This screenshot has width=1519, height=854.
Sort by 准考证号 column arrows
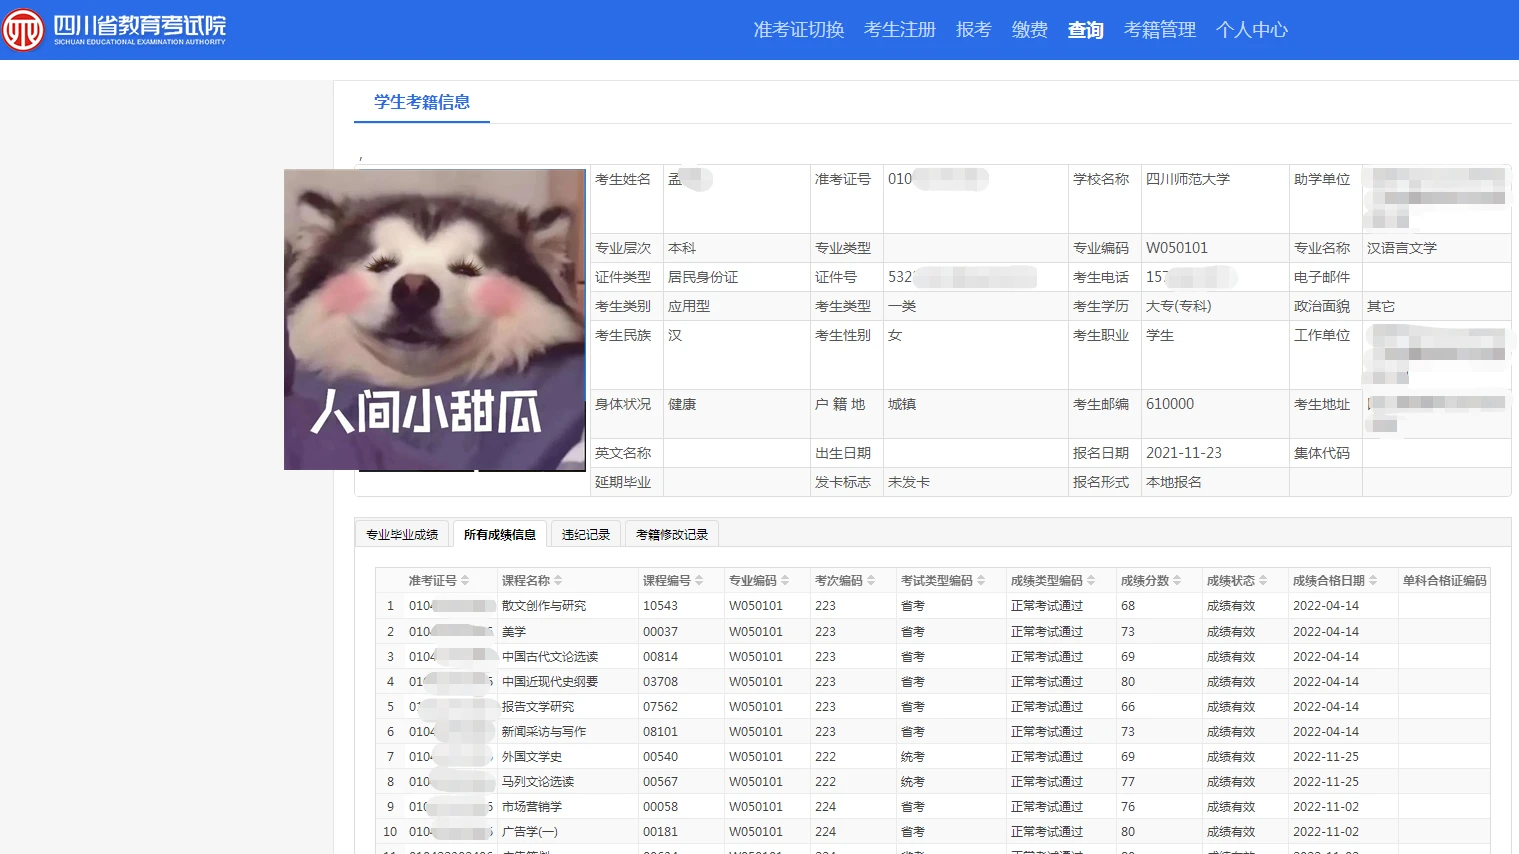[x=465, y=580]
